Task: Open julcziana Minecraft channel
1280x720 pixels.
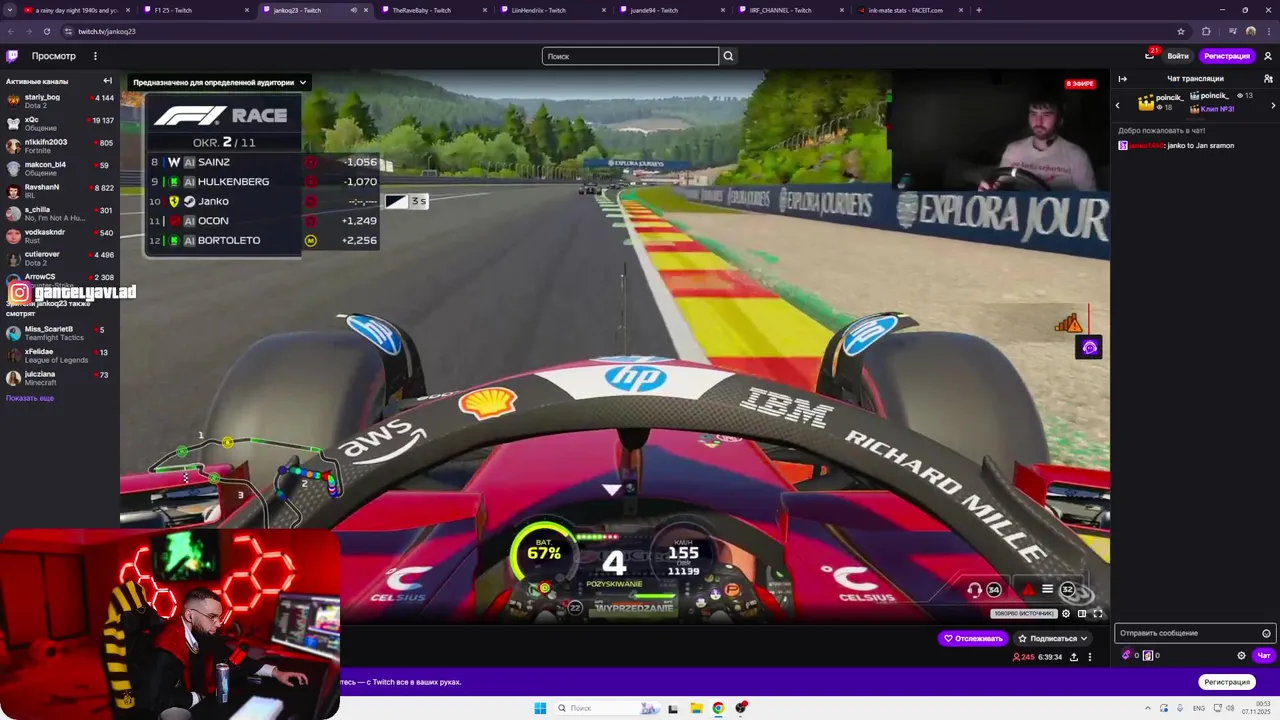Action: pos(60,378)
